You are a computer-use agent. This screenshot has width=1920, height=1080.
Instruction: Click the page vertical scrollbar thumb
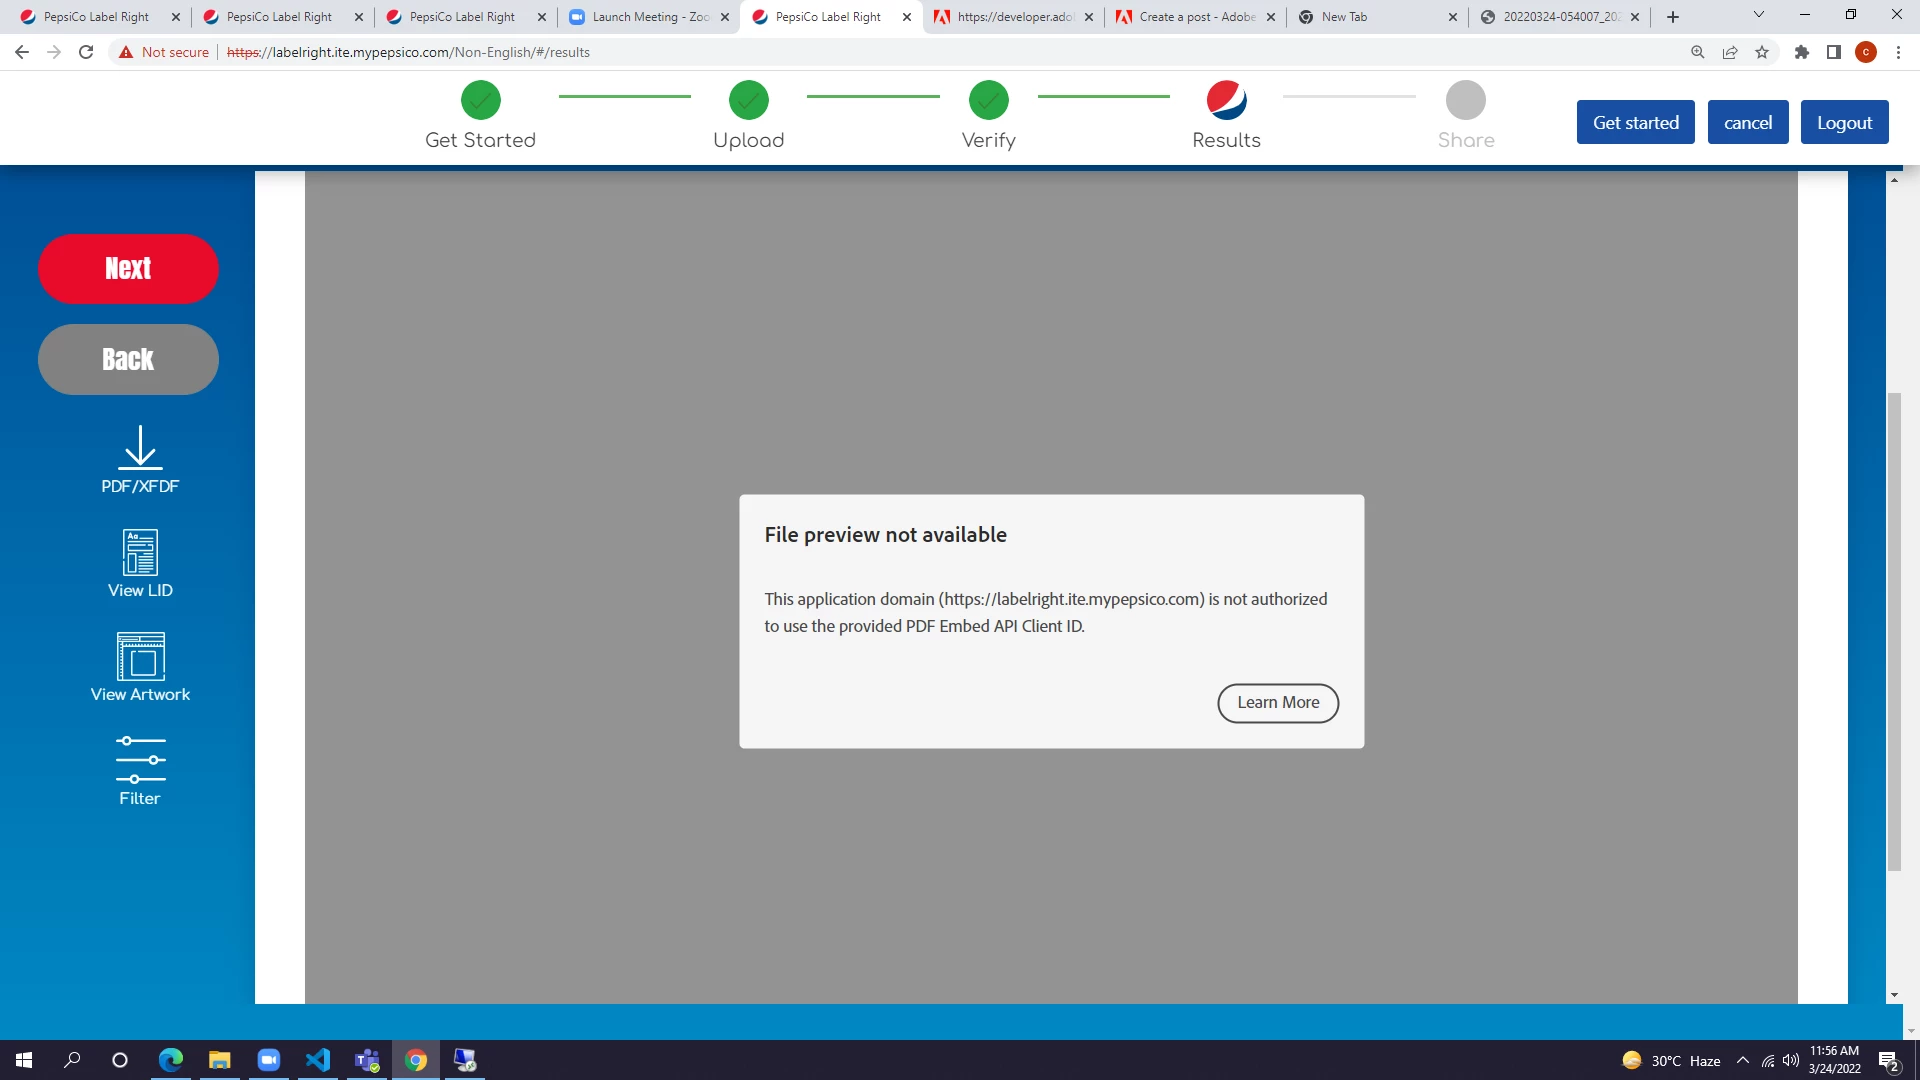[1893, 630]
